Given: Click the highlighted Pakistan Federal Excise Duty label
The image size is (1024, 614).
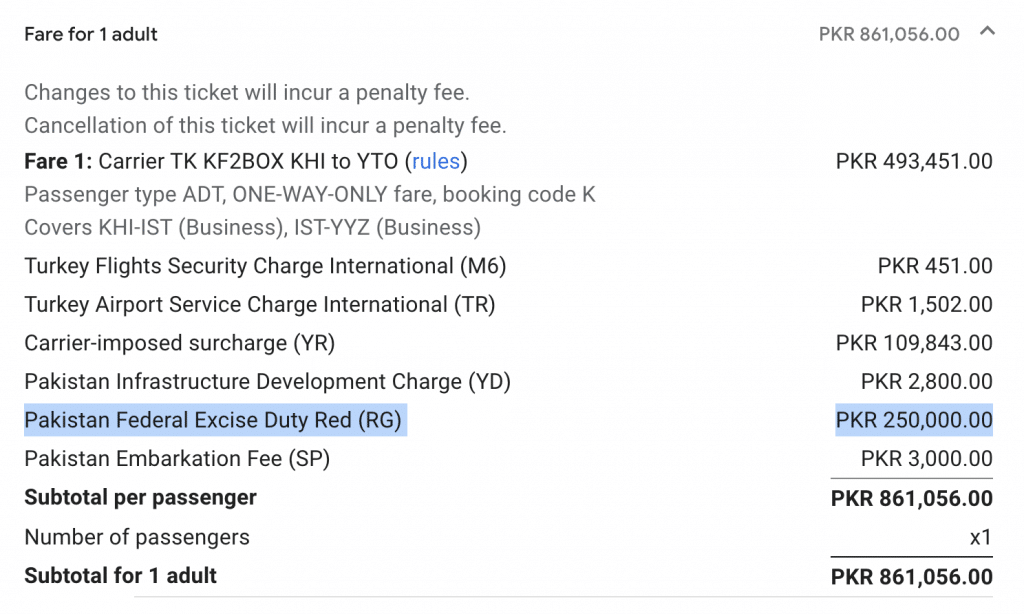Looking at the screenshot, I should 217,420.
